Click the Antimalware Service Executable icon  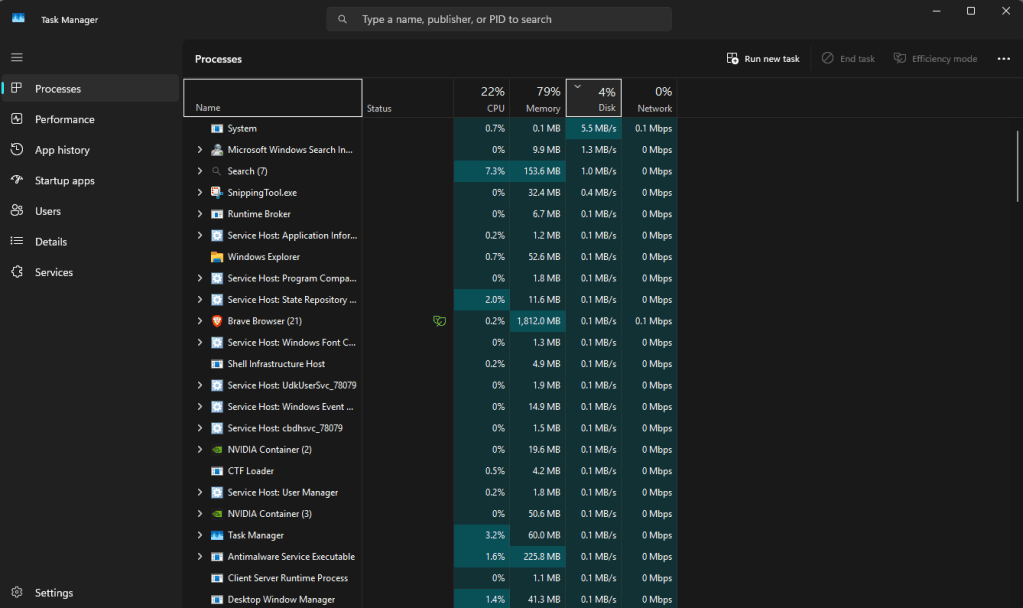(x=217, y=557)
